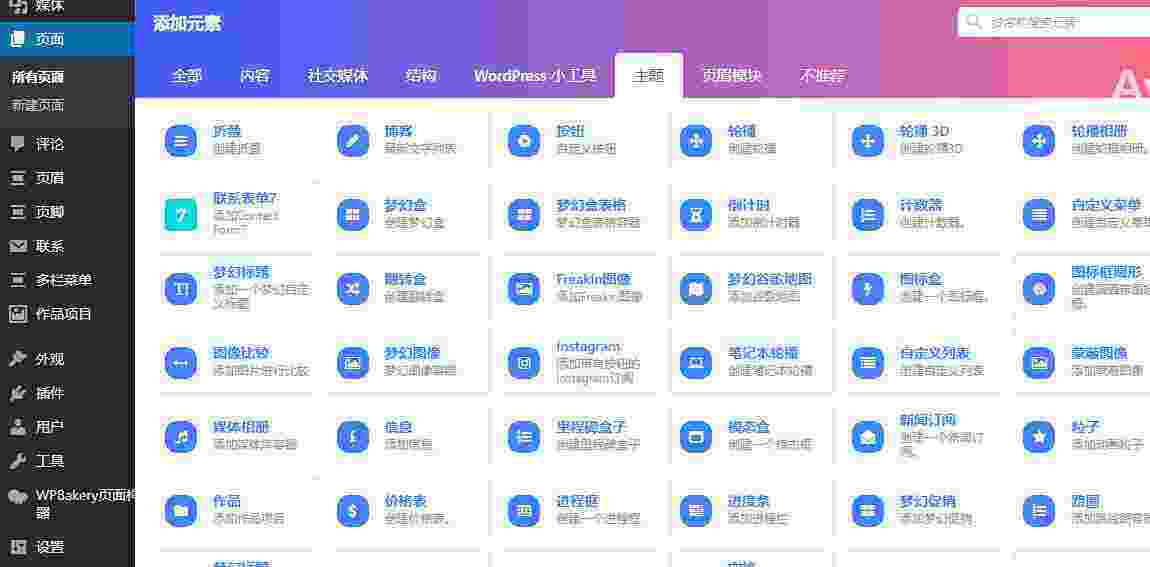Screen dimensions: 1150x567
Task: Open 联系 in the admin sidebar
Action: coord(67,246)
